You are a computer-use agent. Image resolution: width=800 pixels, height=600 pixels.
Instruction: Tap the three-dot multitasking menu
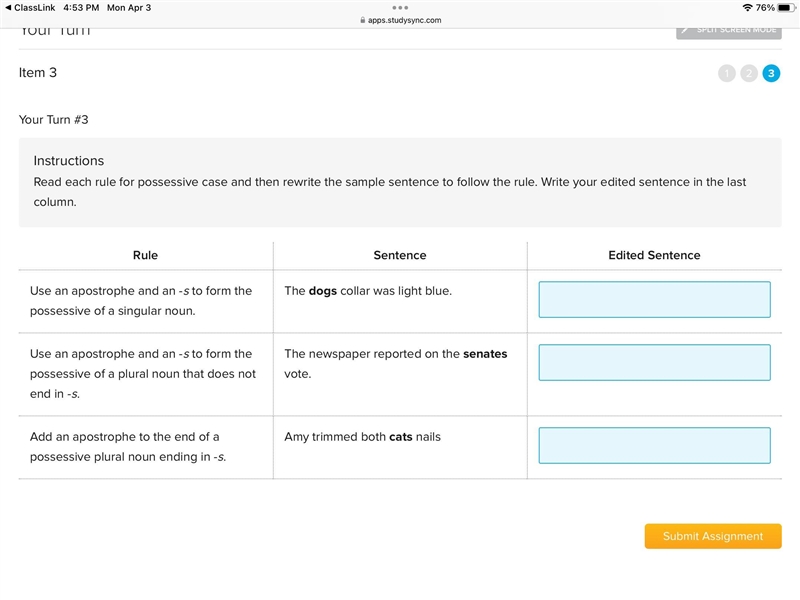point(400,8)
